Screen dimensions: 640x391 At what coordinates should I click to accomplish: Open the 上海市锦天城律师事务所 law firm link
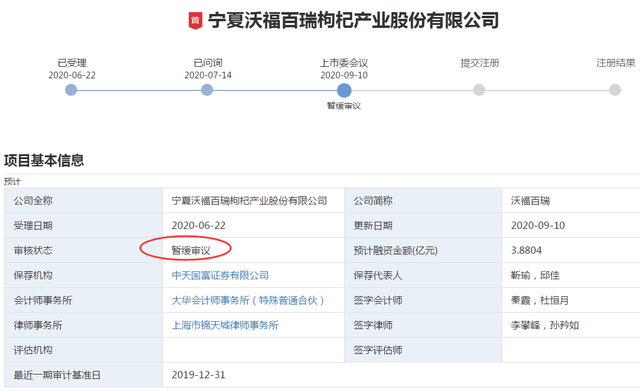tap(225, 325)
